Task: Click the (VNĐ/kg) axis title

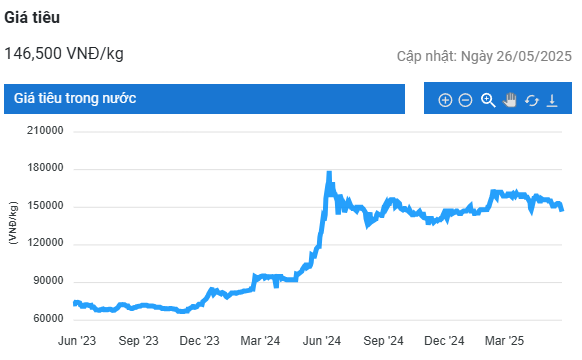Action: coord(13,223)
